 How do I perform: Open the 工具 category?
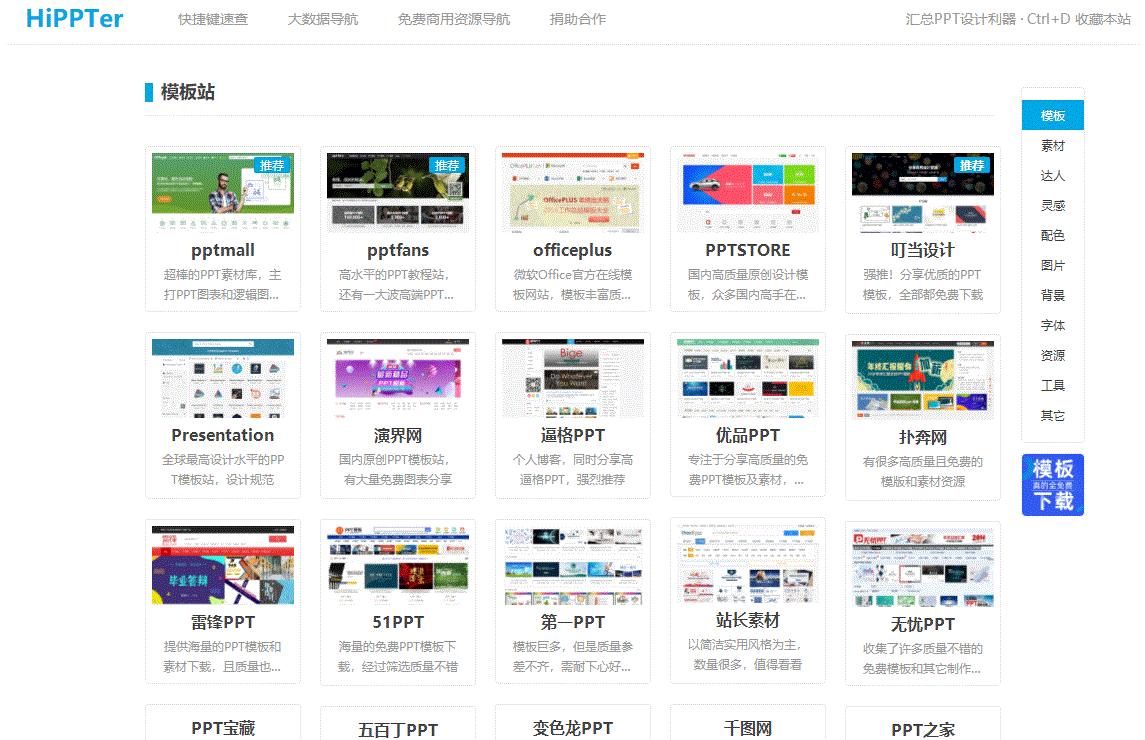click(1051, 385)
